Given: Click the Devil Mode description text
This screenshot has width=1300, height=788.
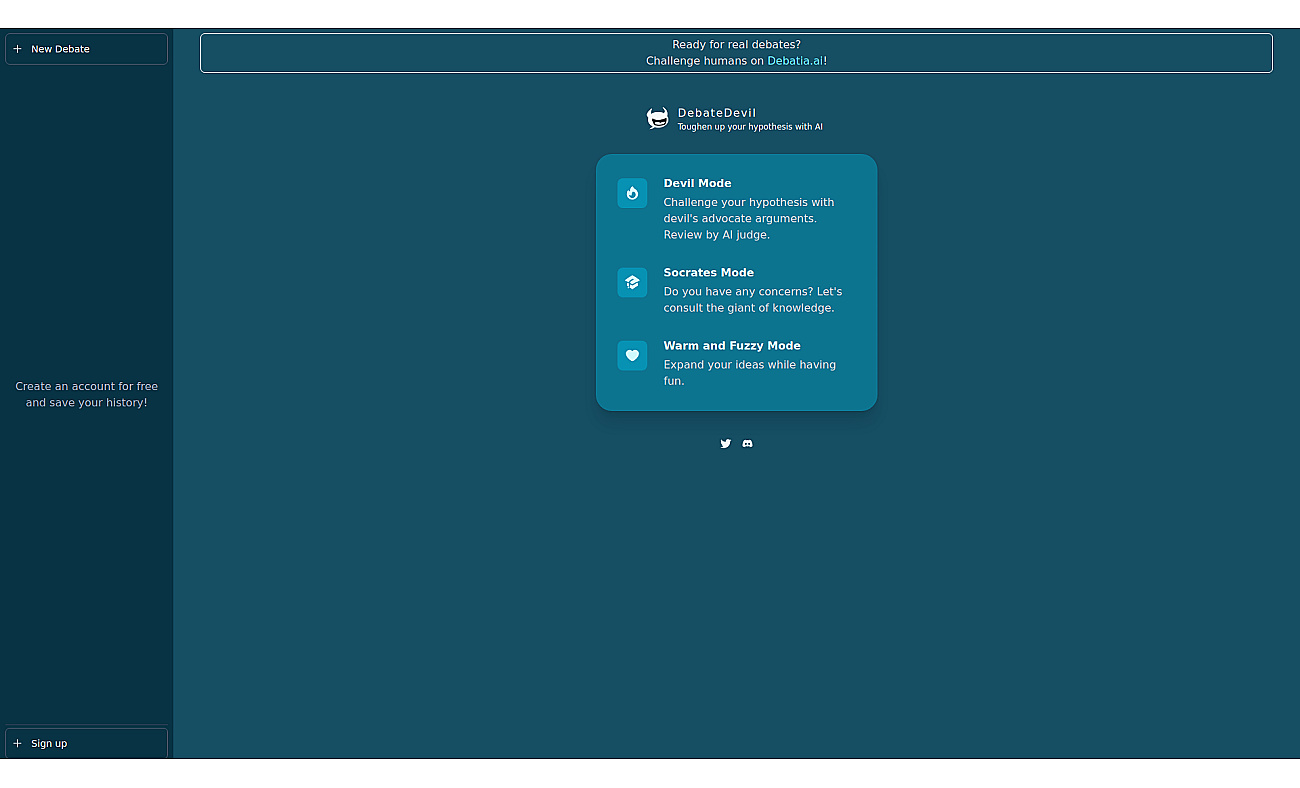Looking at the screenshot, I should (749, 218).
